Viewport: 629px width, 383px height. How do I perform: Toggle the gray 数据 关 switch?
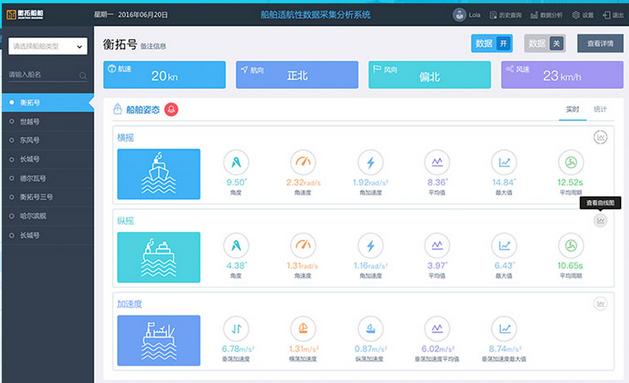point(545,43)
